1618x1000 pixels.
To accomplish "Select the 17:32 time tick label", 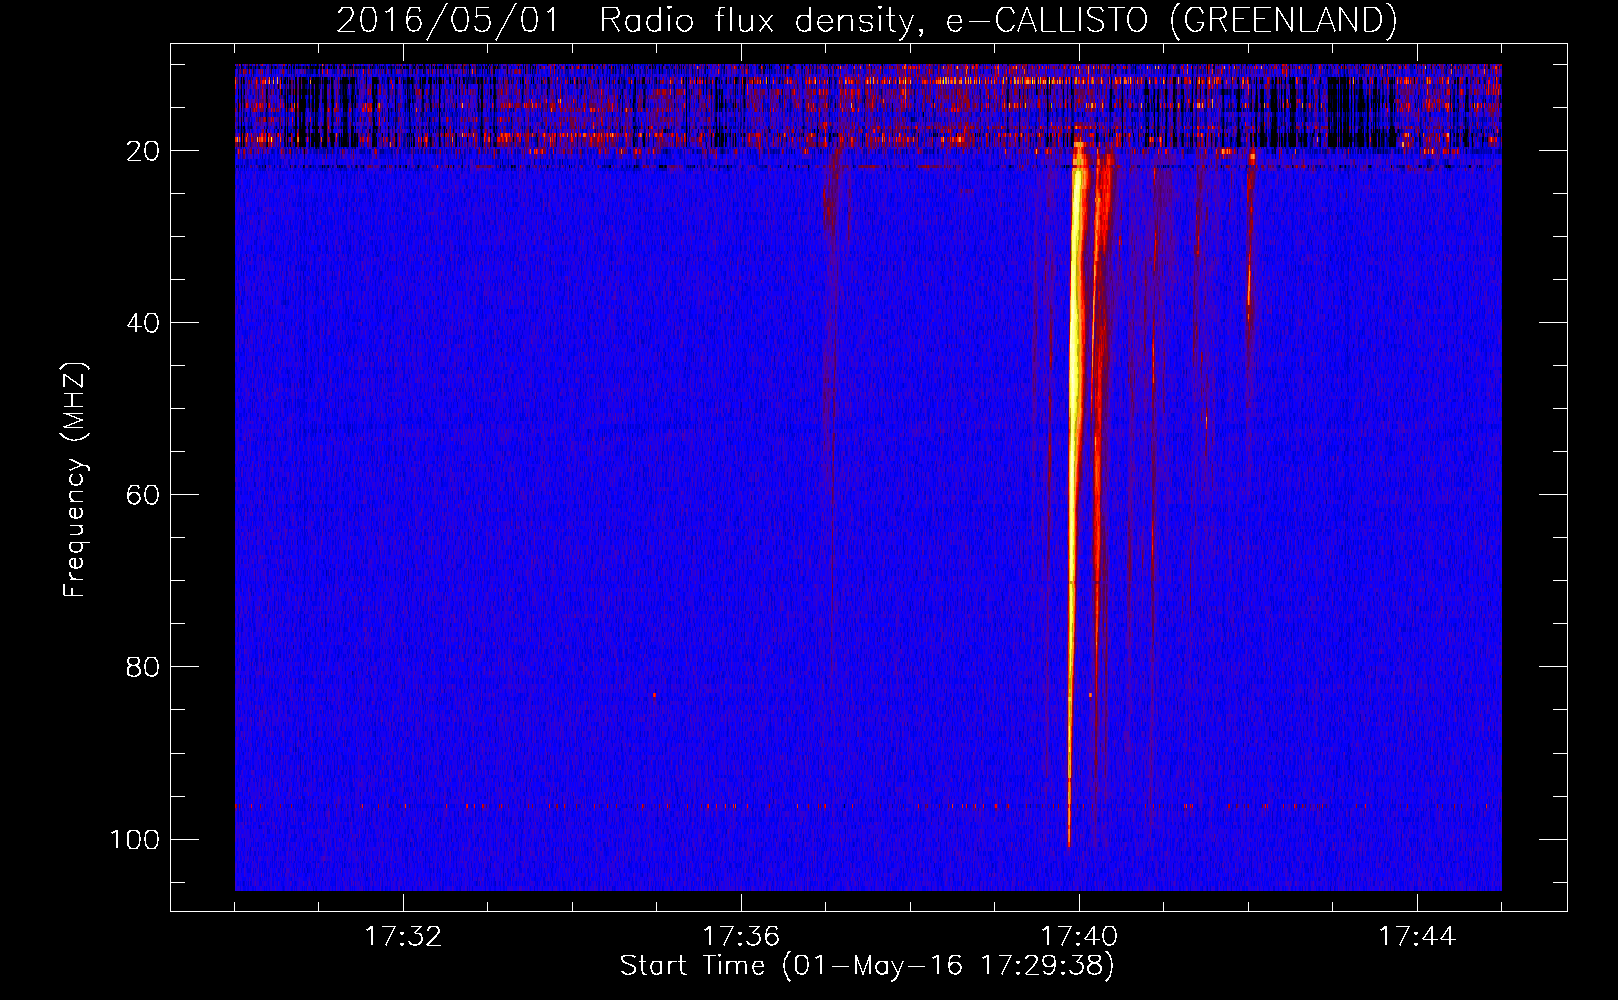I will [403, 937].
